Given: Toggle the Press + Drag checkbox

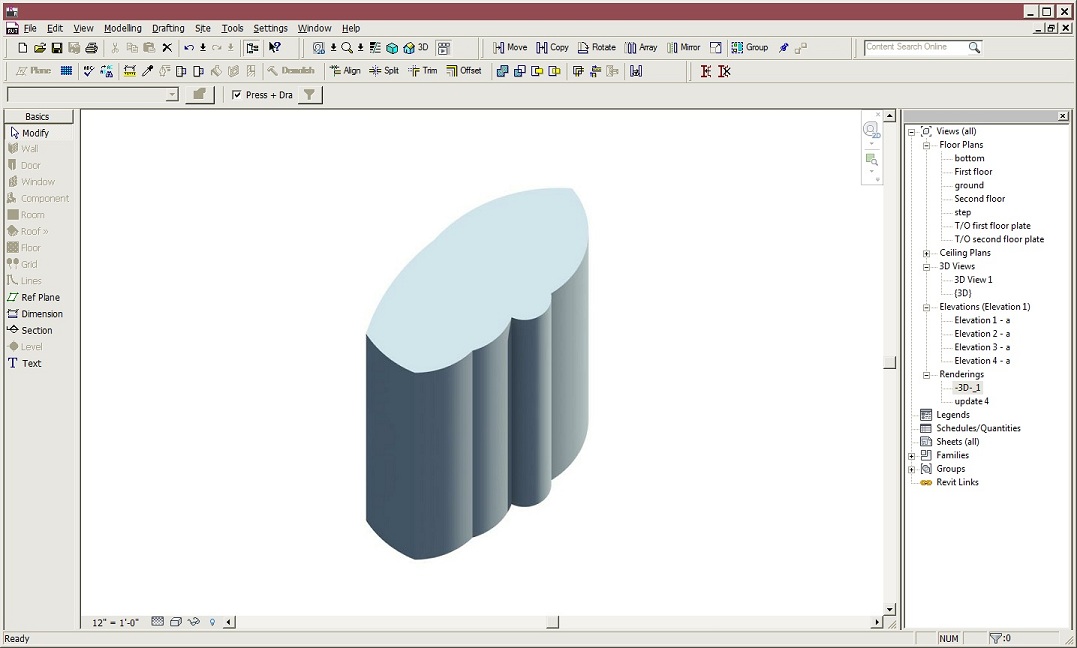Looking at the screenshot, I should click(x=237, y=95).
